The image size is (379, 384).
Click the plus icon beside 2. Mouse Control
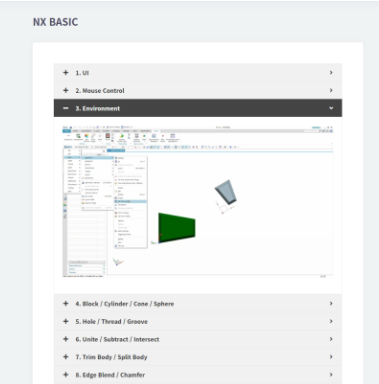click(x=66, y=90)
